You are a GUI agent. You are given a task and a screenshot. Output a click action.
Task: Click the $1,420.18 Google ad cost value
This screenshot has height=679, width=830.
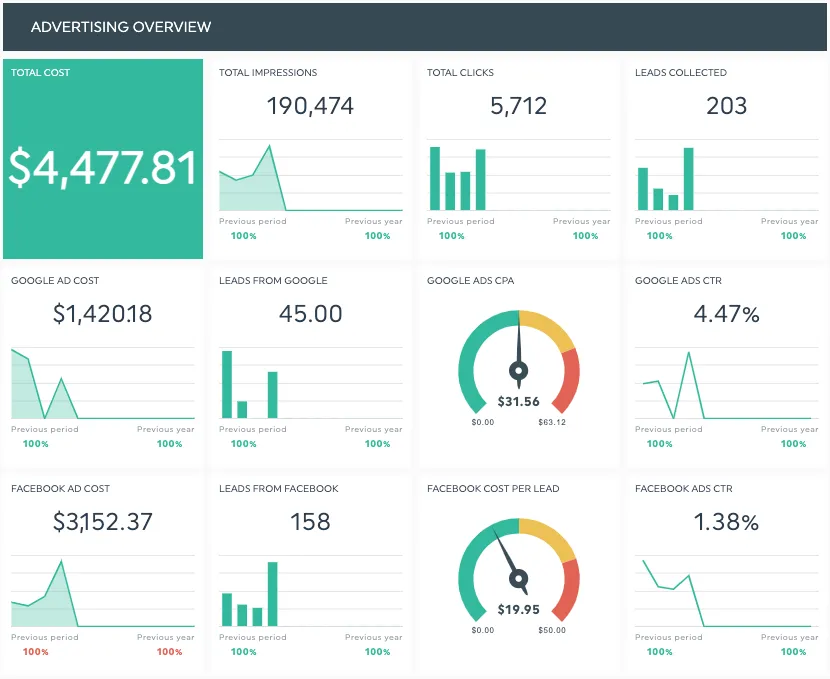[x=103, y=314]
